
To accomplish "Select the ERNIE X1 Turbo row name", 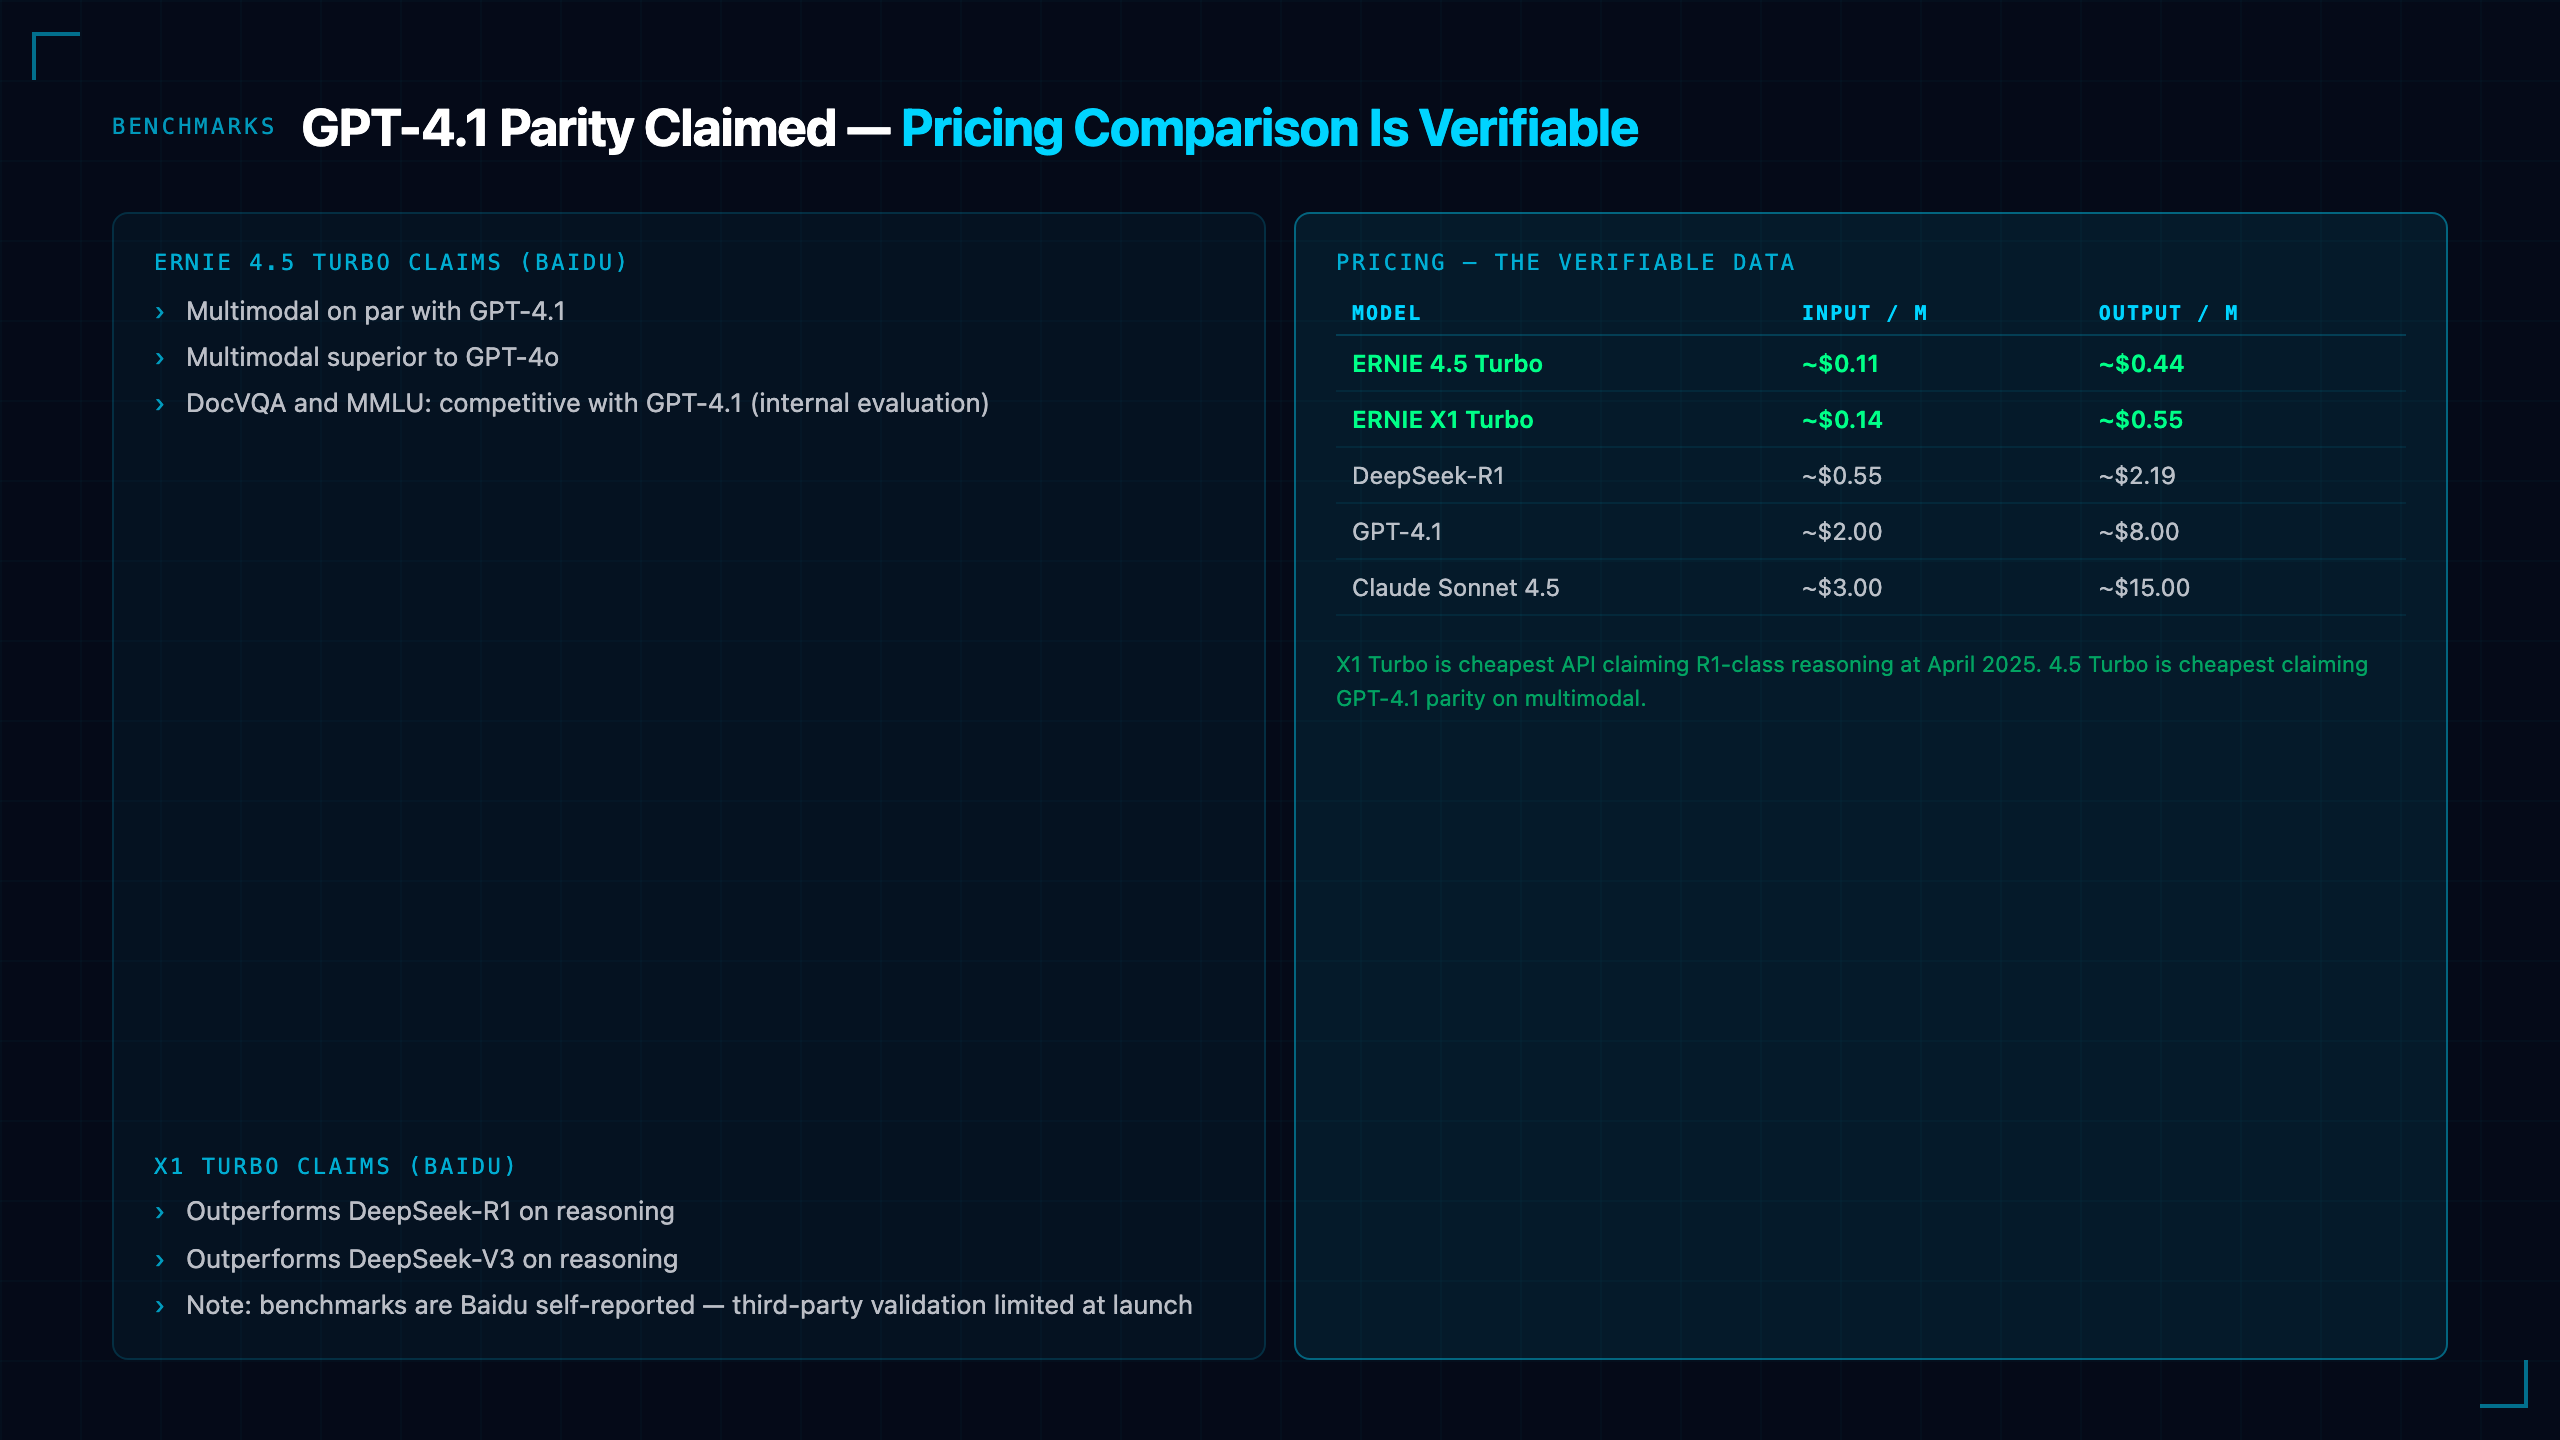I will [x=1442, y=420].
